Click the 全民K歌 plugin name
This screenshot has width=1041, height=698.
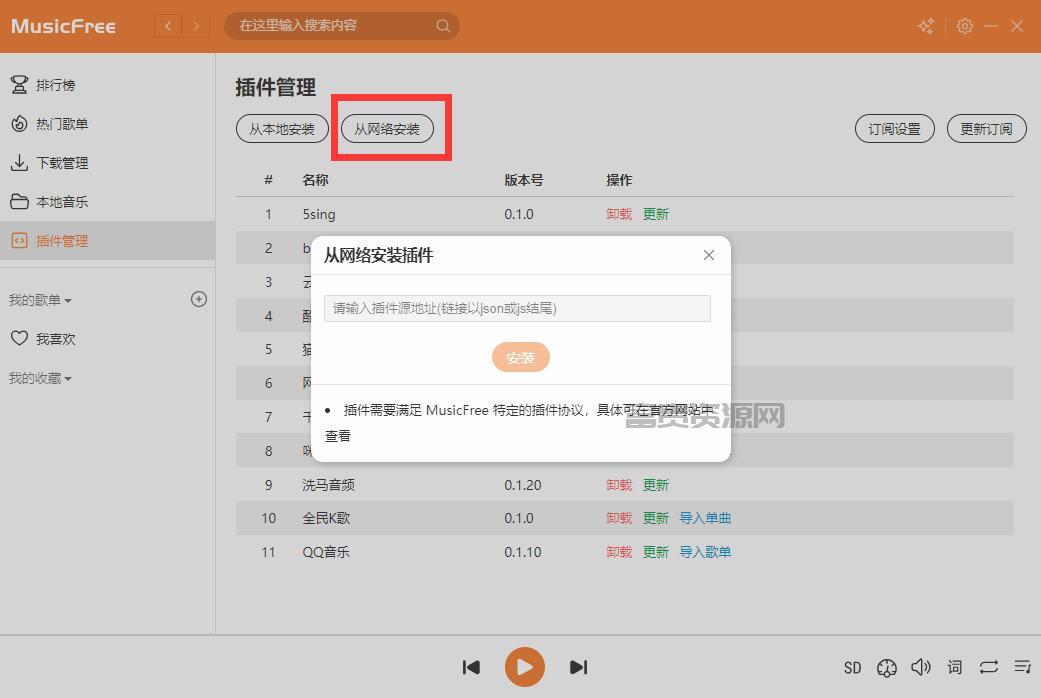(326, 518)
